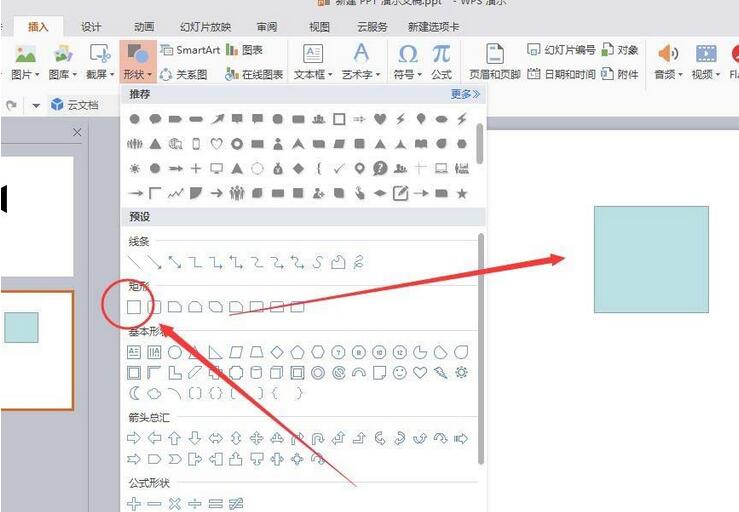Open the 视图 tab
The height and width of the screenshot is (512, 739).
319,27
